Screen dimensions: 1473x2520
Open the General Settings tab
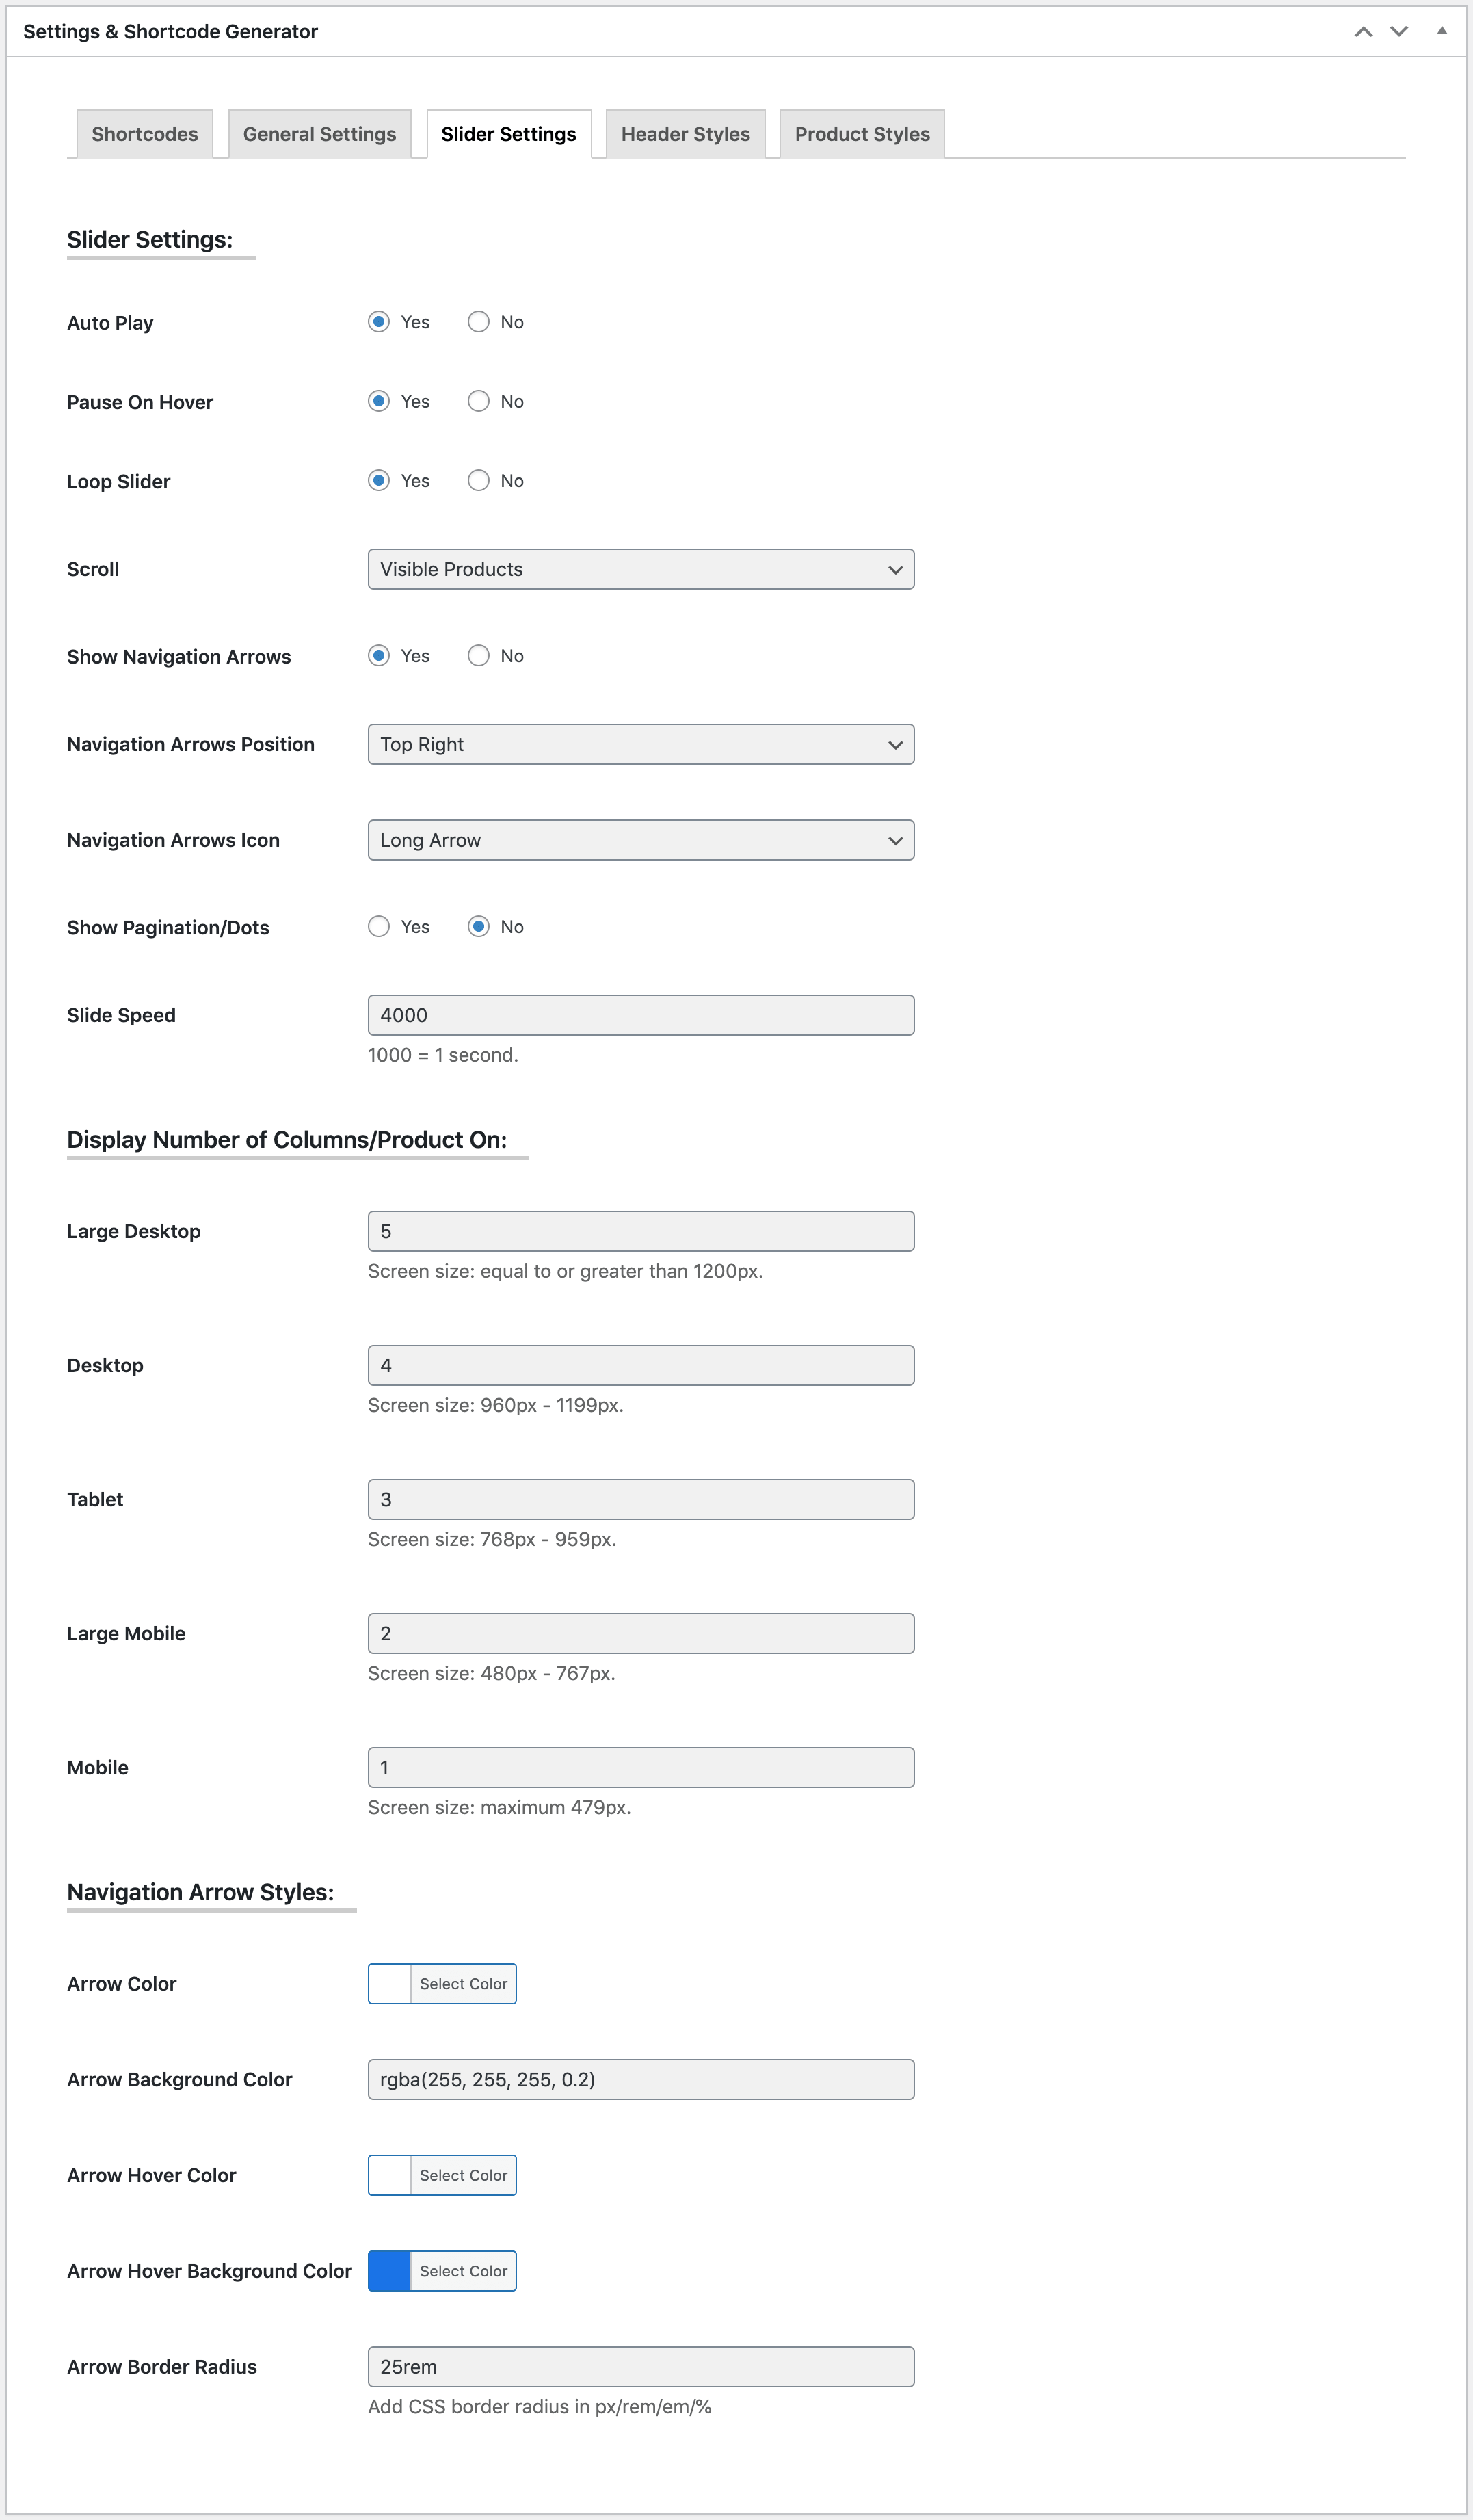coord(319,134)
